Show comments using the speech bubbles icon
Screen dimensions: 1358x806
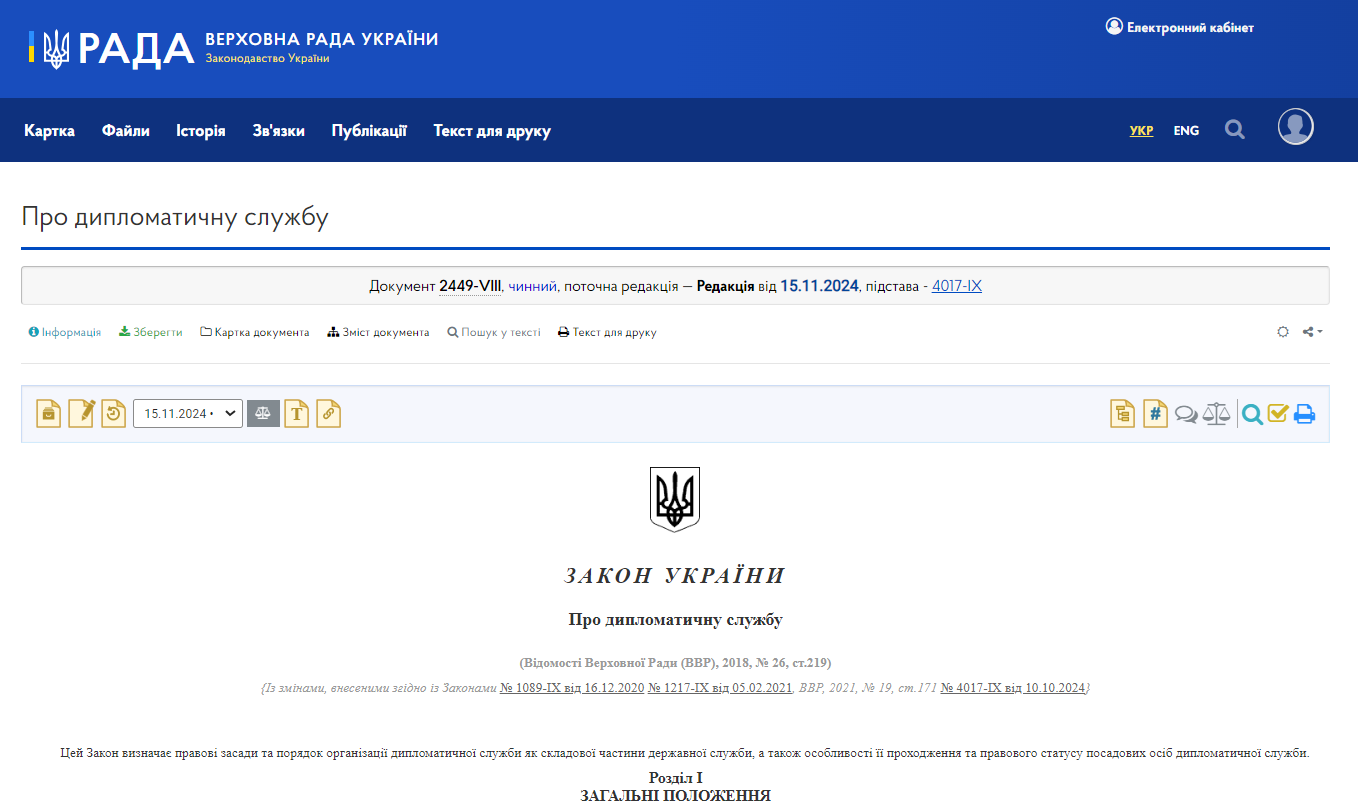[1186, 413]
